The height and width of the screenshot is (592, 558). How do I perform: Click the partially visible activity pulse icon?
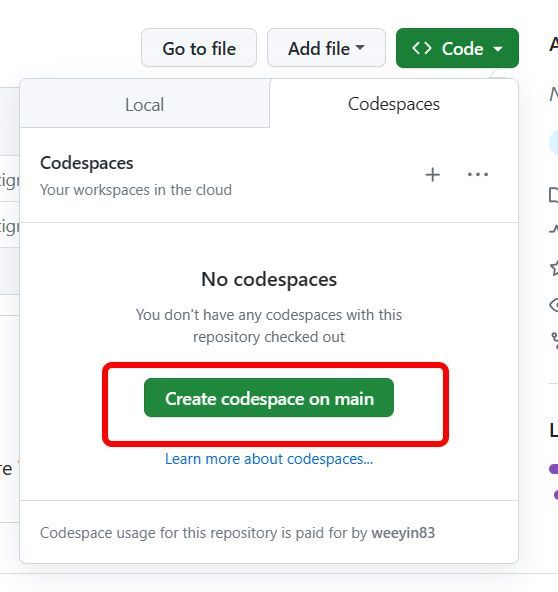coord(554,228)
